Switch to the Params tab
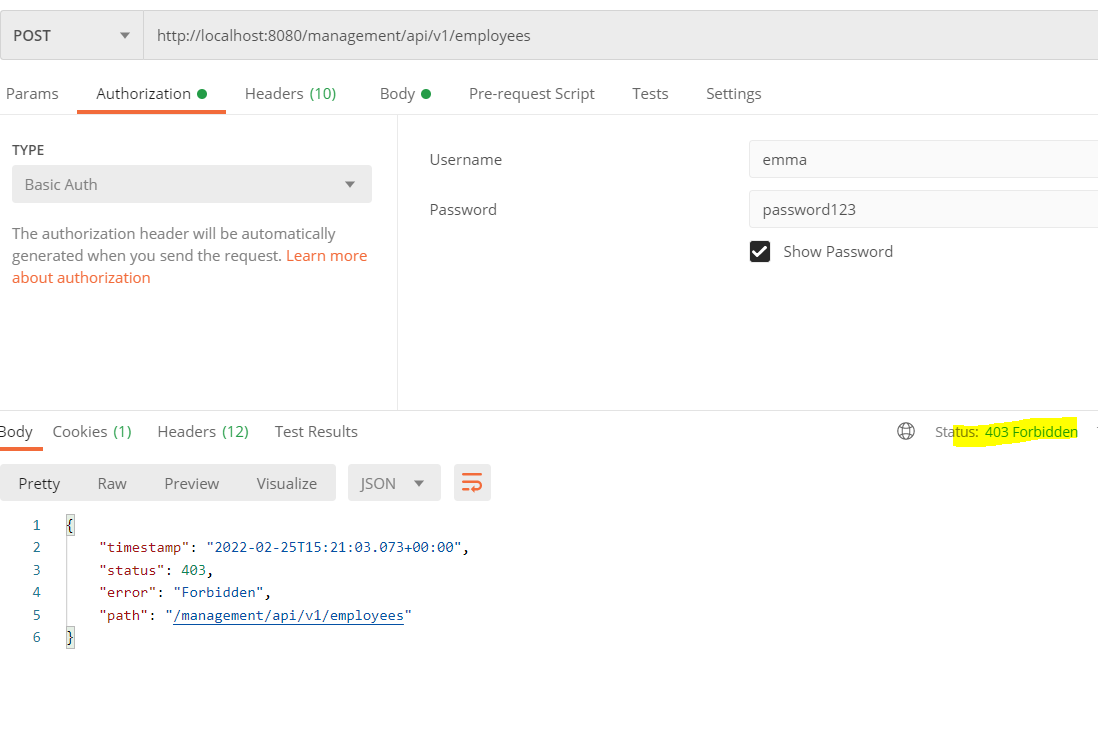Image resolution: width=1098 pixels, height=732 pixels. pos(32,94)
